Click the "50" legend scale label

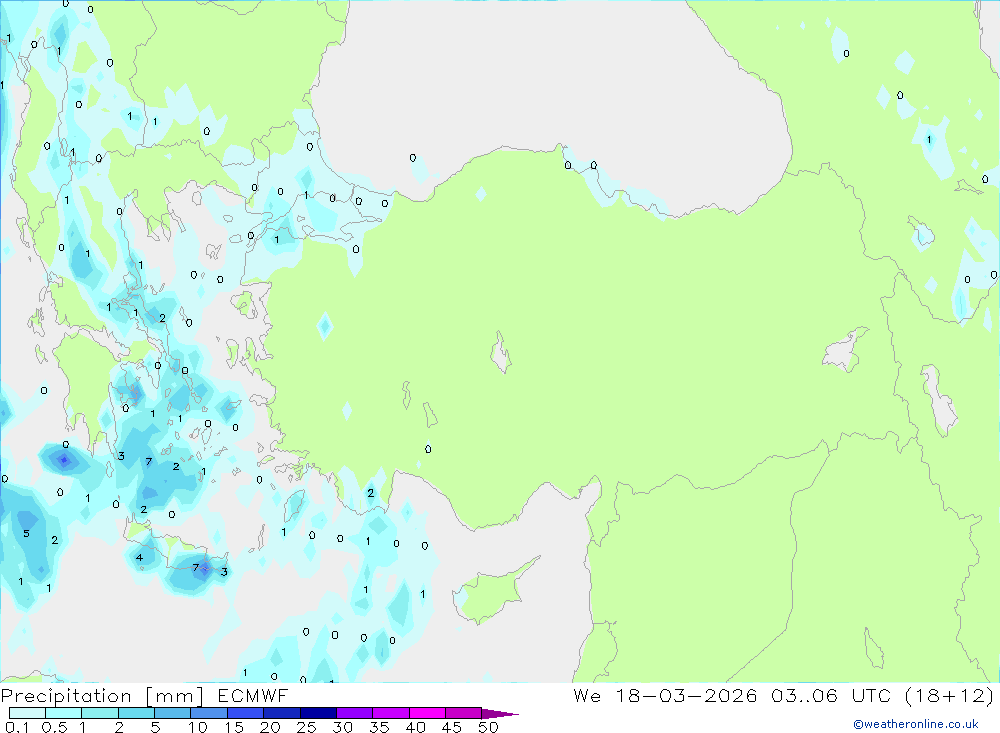tap(488, 727)
